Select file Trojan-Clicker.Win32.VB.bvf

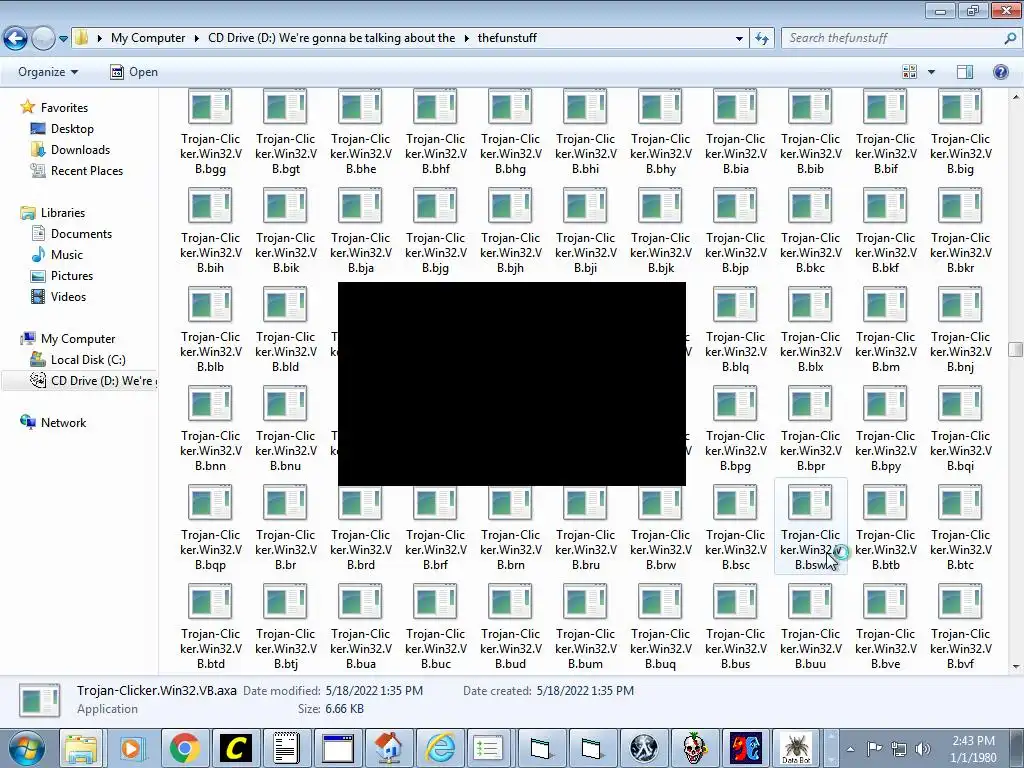(x=960, y=627)
